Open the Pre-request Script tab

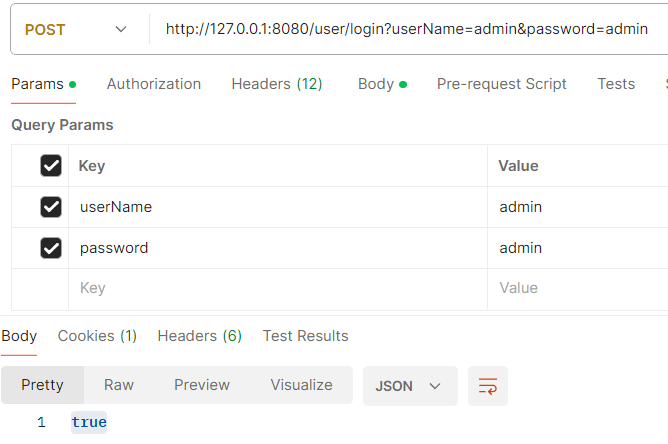point(501,84)
